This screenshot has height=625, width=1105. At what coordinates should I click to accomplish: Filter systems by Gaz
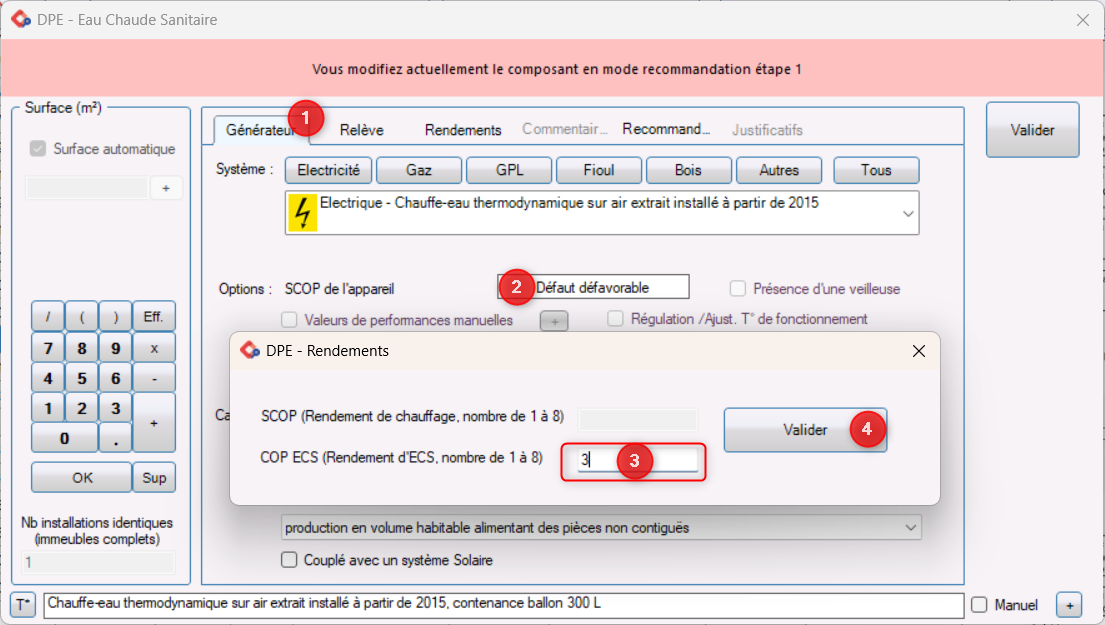click(x=418, y=170)
